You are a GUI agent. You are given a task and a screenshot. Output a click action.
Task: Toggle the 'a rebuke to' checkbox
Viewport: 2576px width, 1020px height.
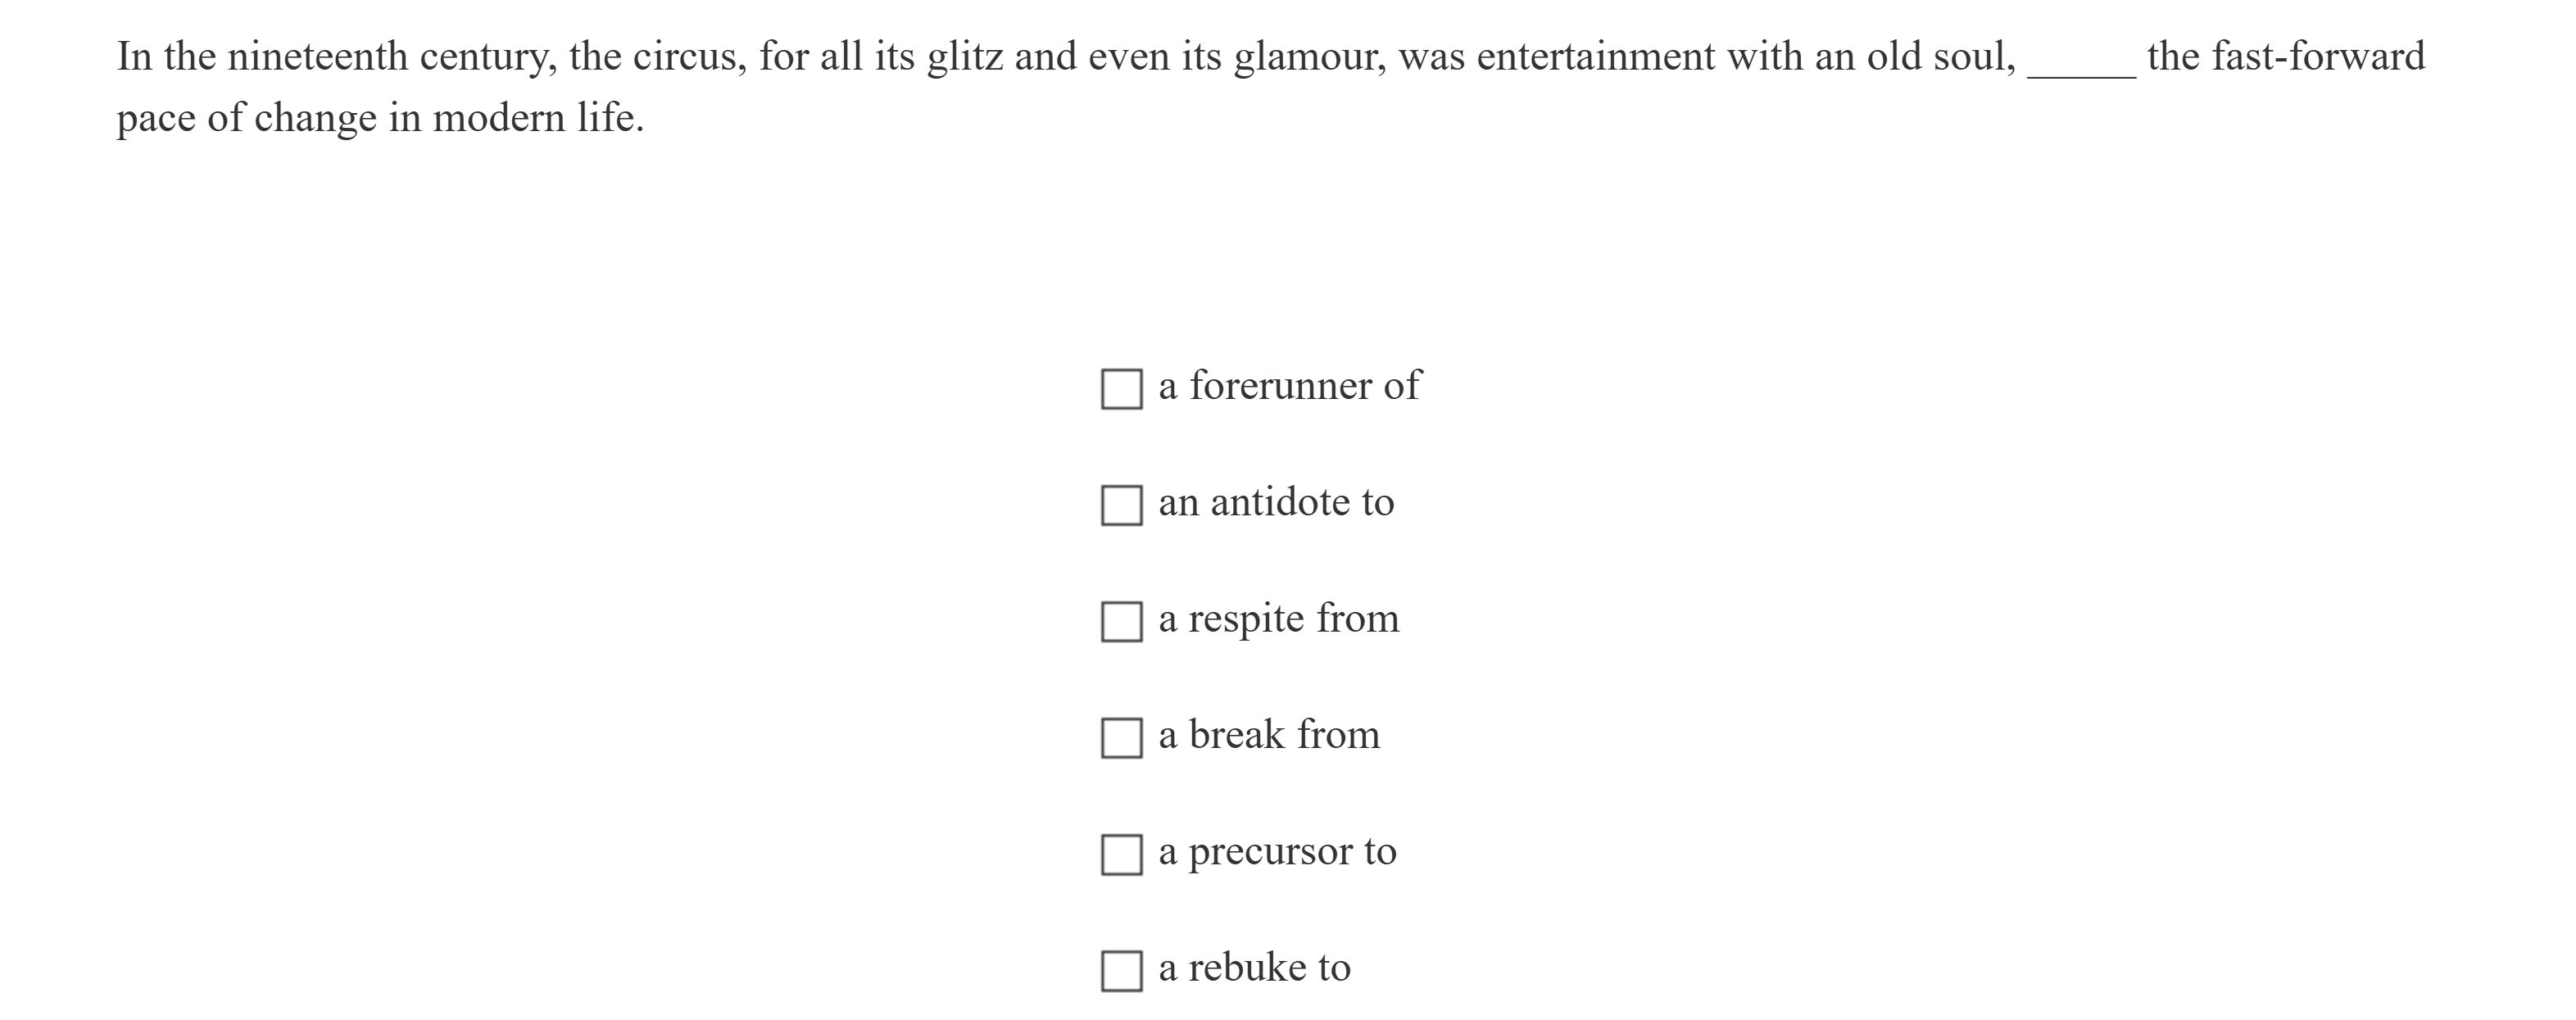click(x=1121, y=971)
